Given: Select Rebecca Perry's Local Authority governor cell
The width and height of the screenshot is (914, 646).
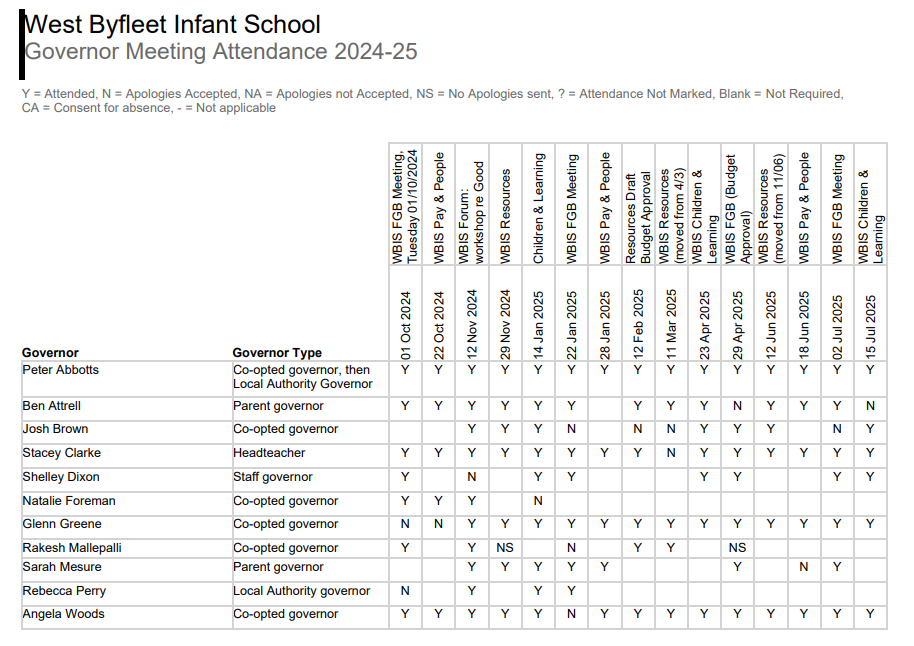Looking at the screenshot, I should (x=301, y=591).
